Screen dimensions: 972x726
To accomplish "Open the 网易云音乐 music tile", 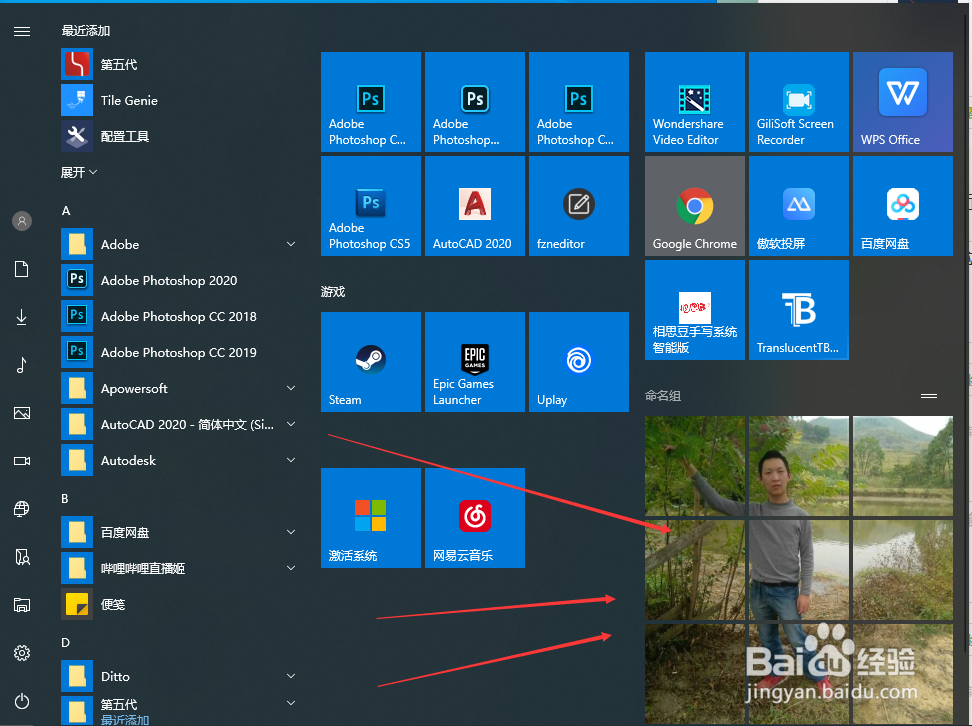I will point(474,518).
